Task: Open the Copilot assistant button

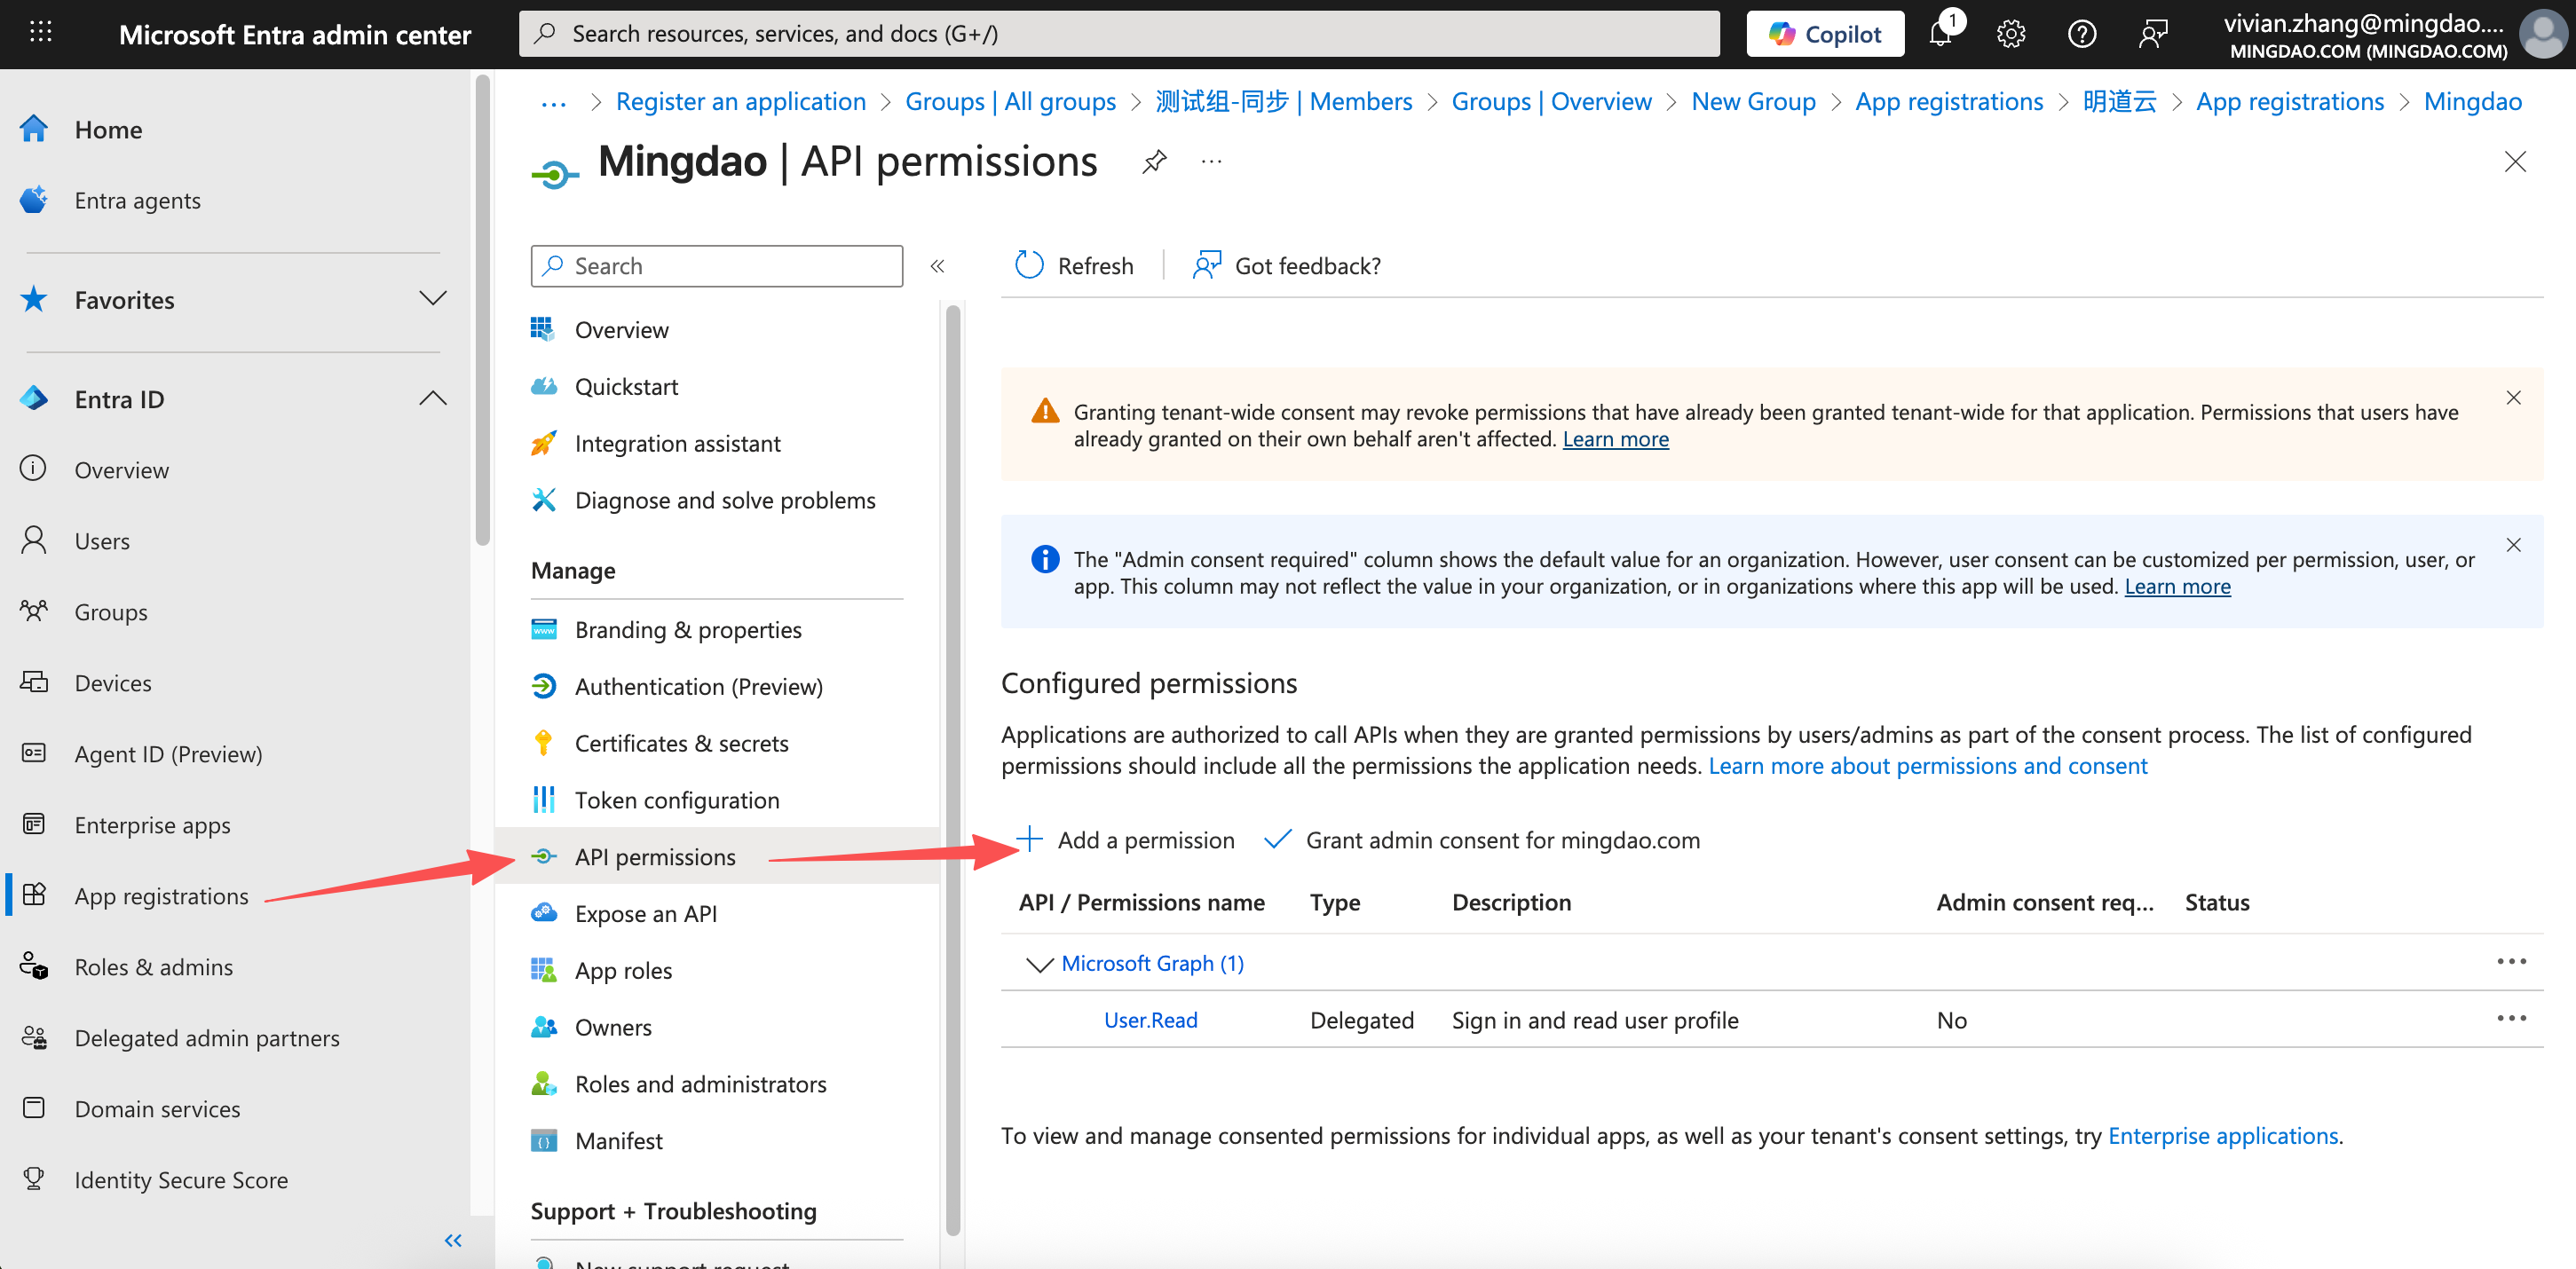Action: [1824, 34]
